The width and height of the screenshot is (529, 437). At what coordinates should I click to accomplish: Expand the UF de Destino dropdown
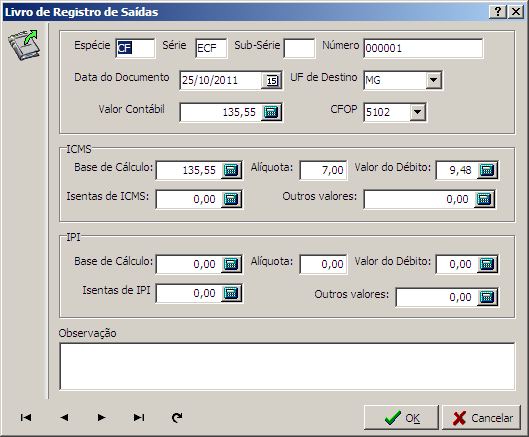434,80
